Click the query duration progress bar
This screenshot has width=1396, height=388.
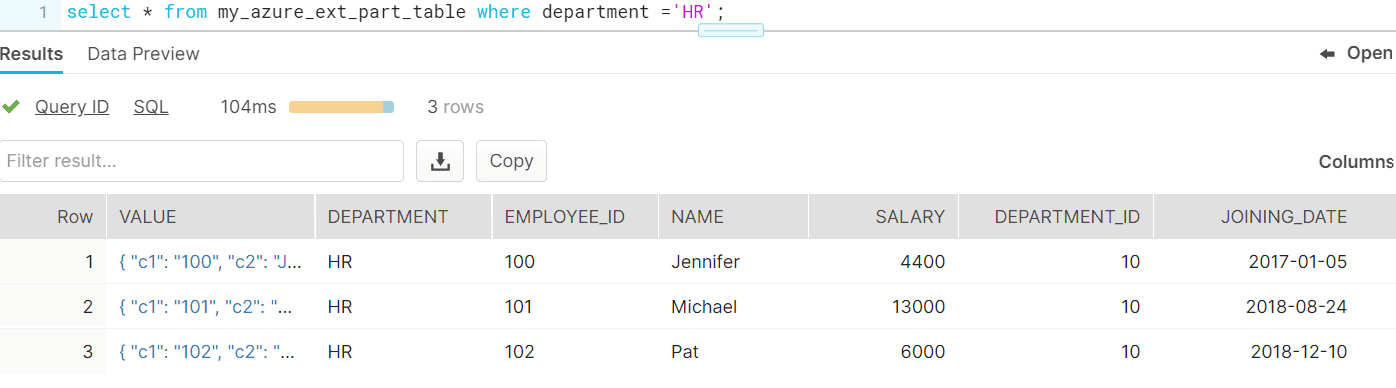point(341,107)
